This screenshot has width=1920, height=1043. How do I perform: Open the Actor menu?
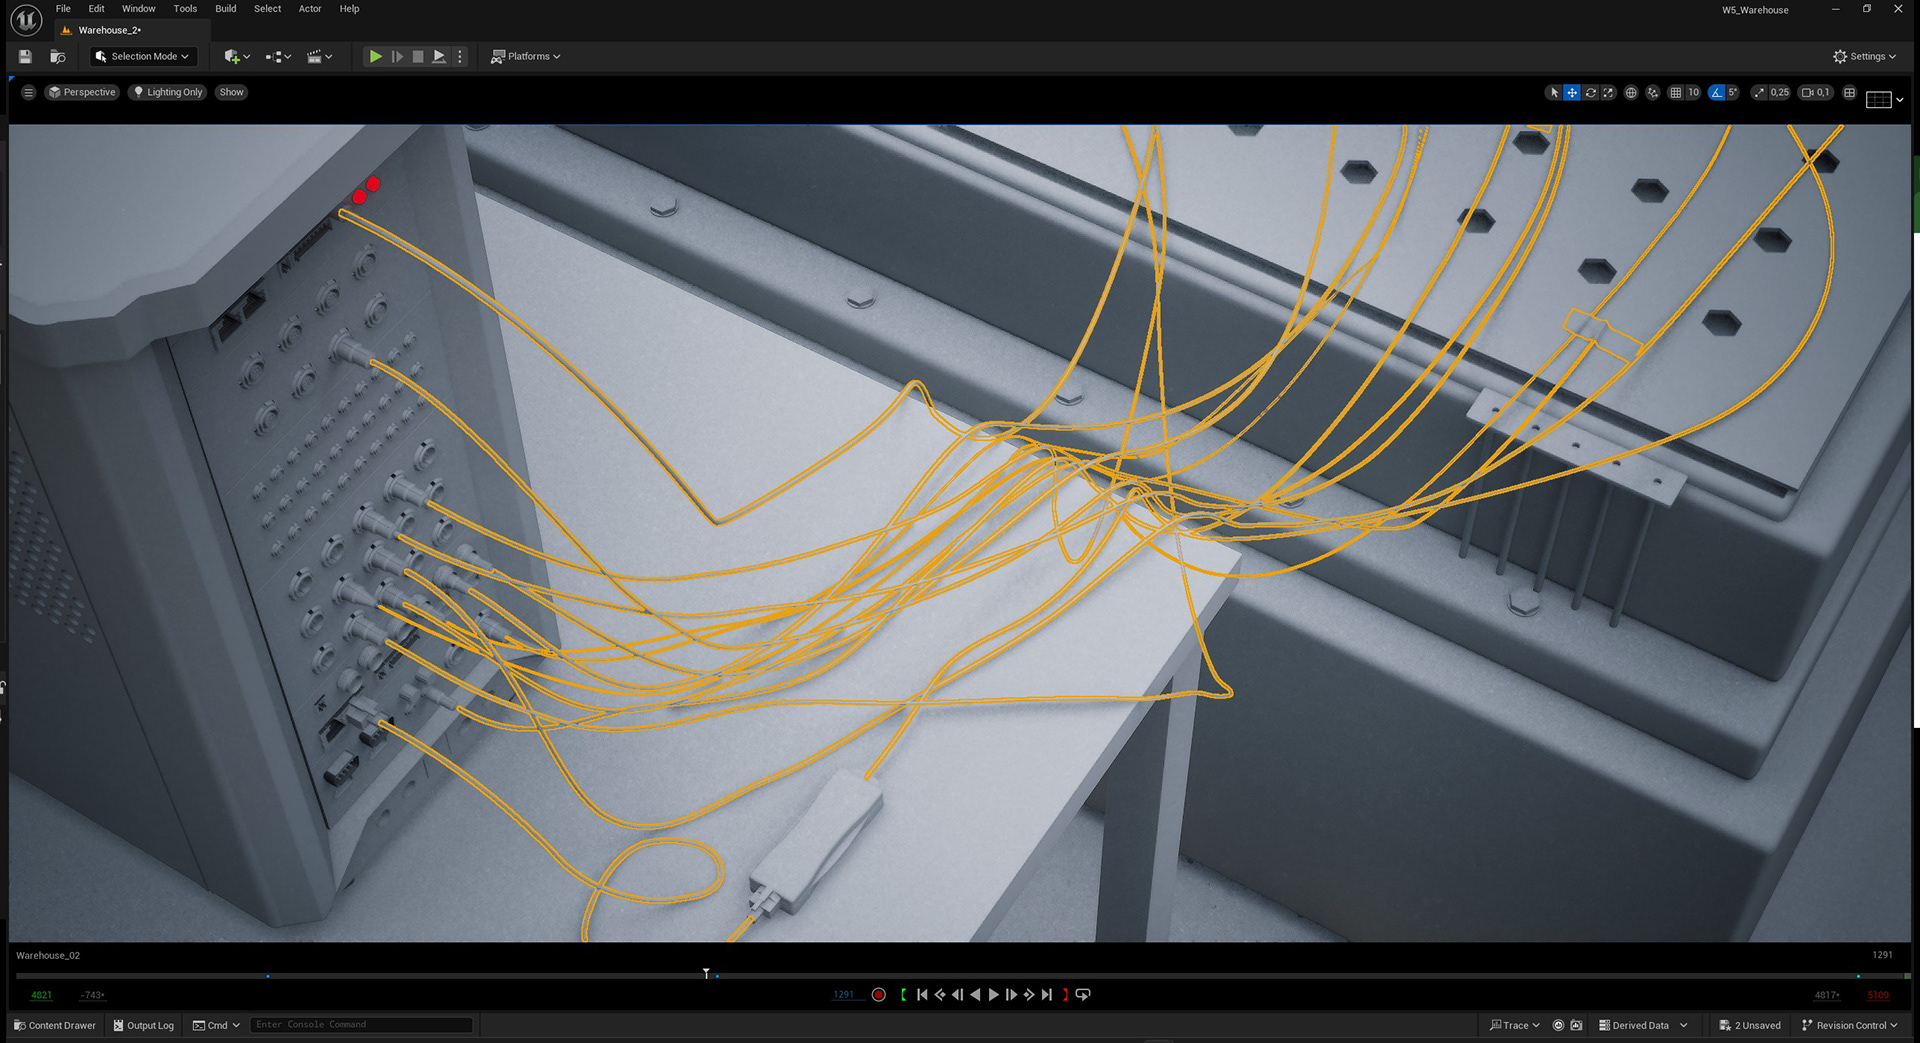[310, 9]
